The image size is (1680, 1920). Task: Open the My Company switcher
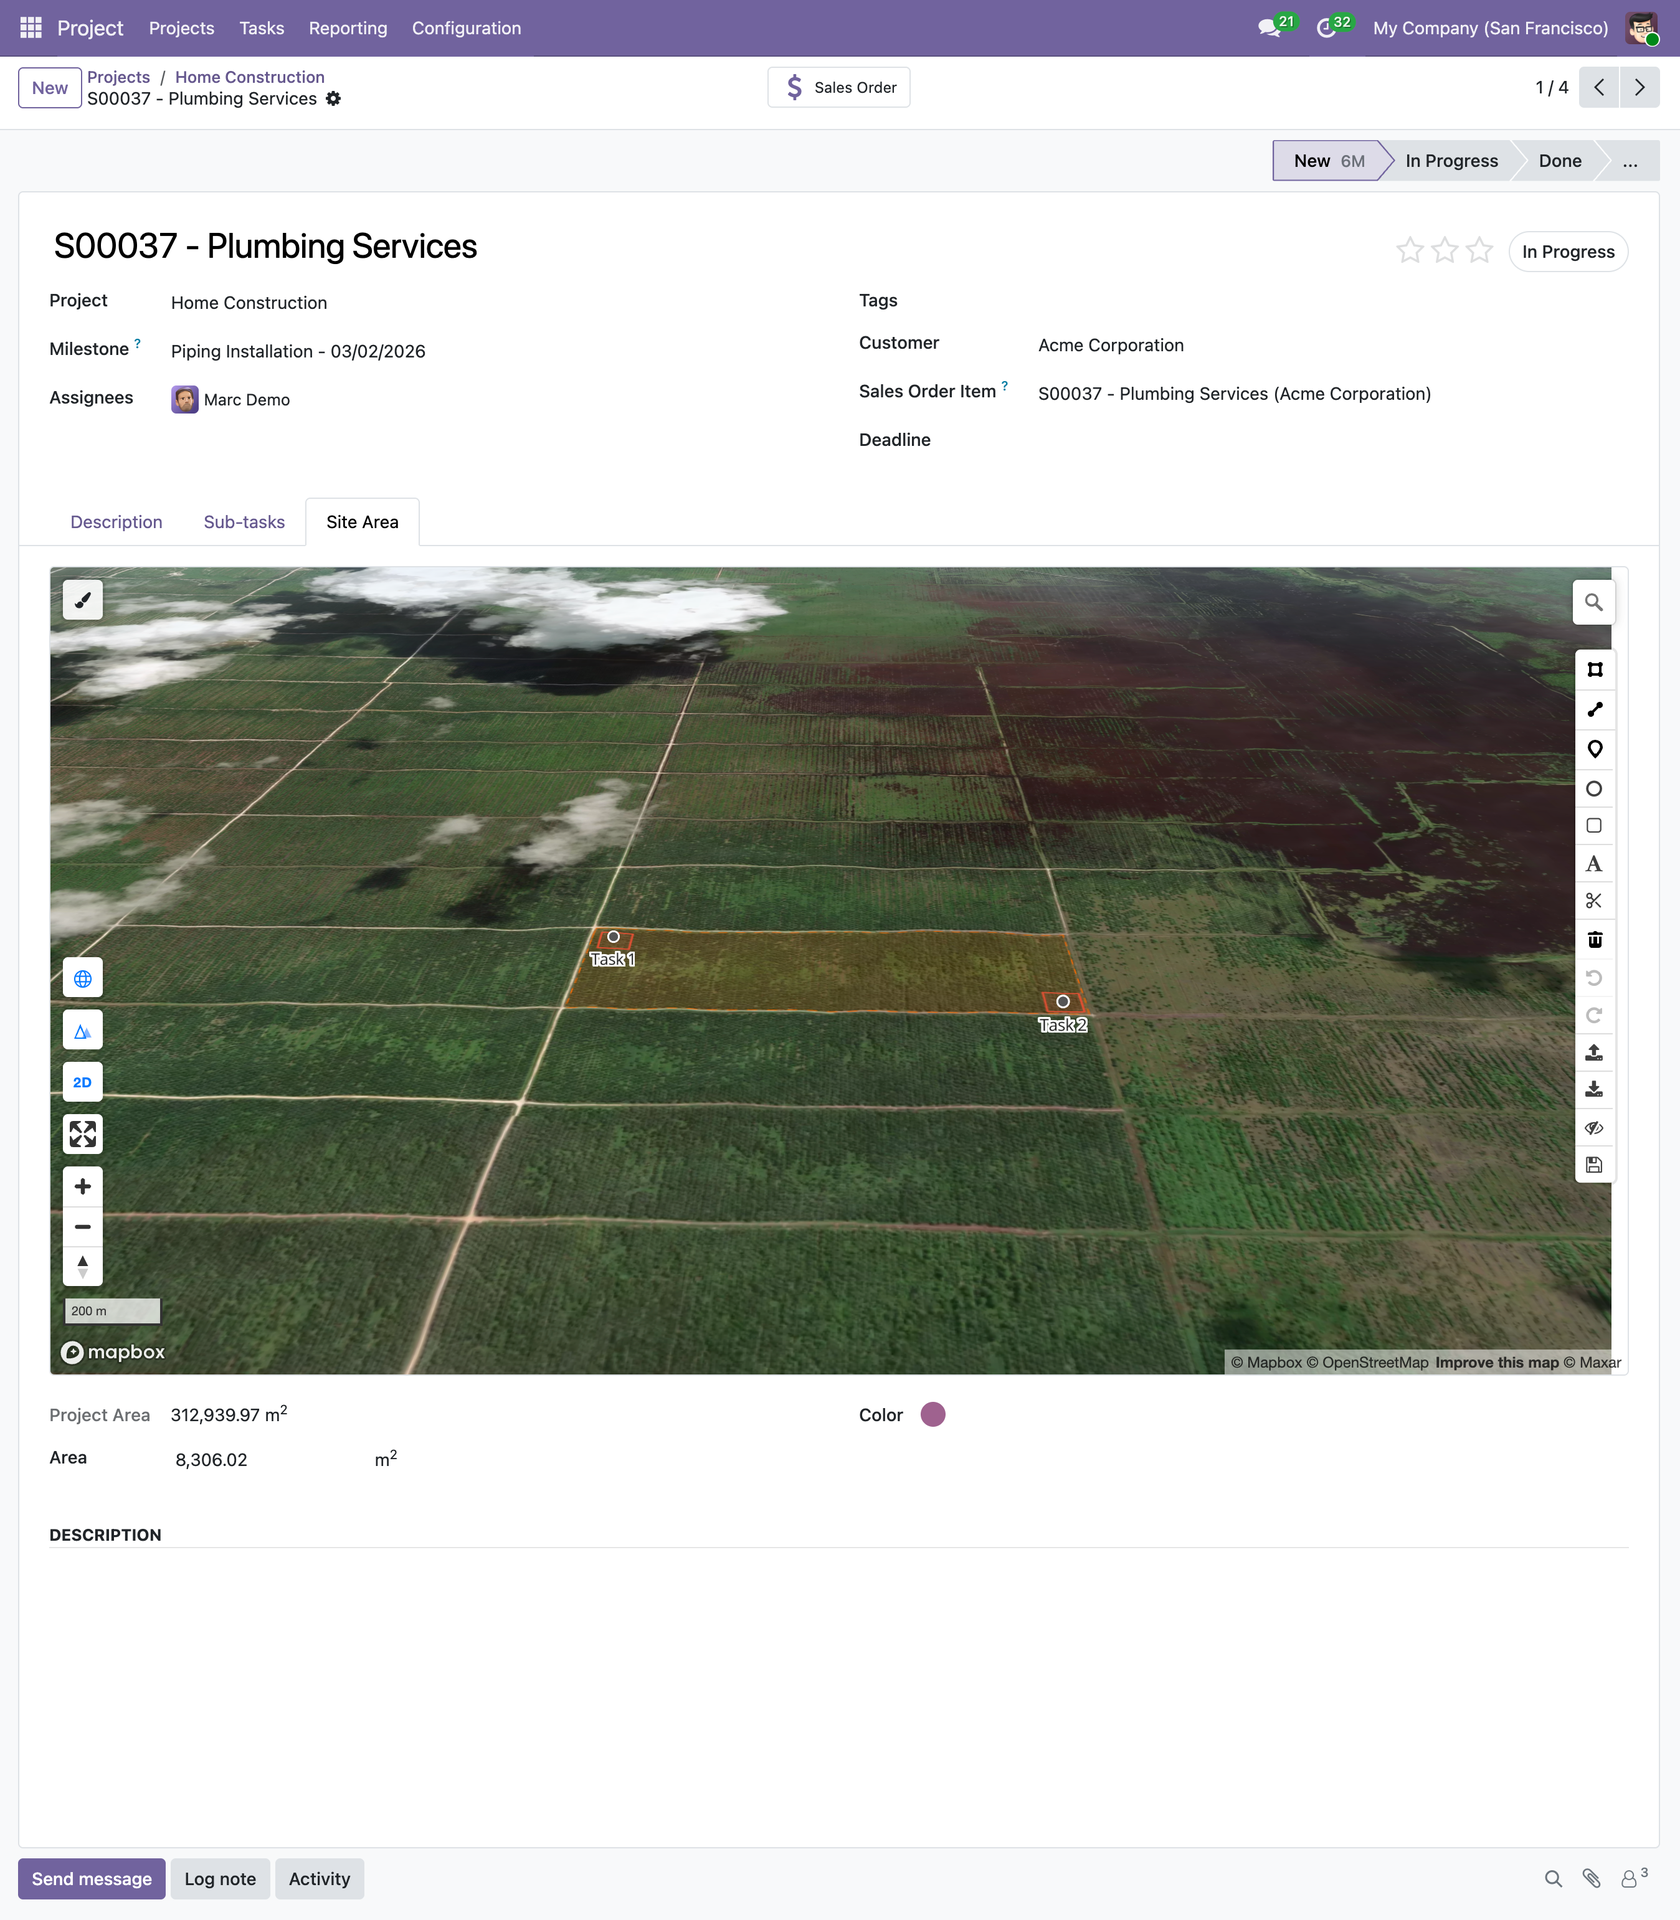tap(1490, 28)
